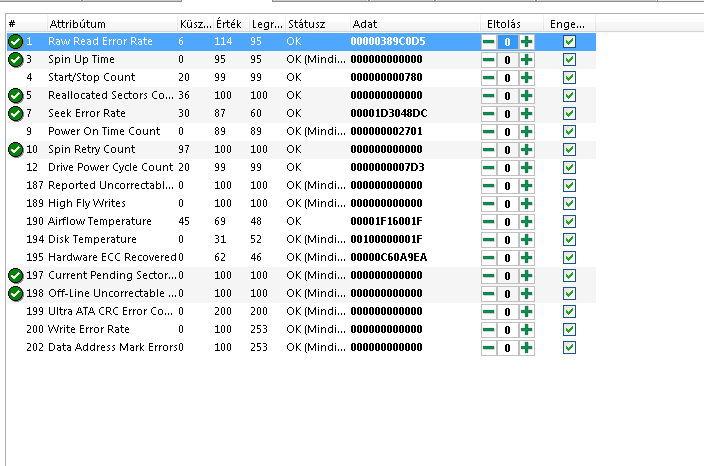Decrease offset for Spin Up Time
704x466 pixels.
click(488, 60)
